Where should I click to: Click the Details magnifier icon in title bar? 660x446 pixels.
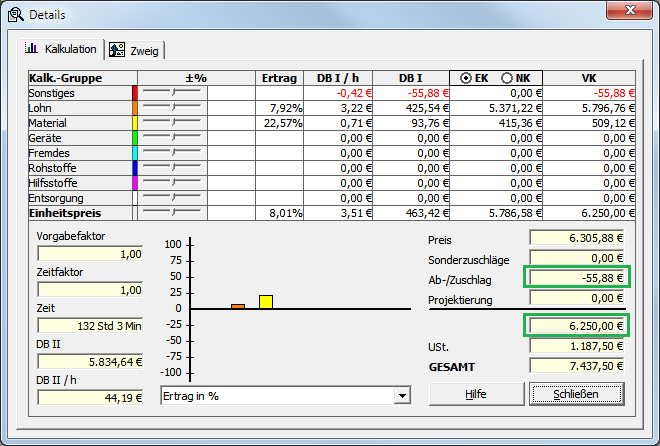[15, 15]
